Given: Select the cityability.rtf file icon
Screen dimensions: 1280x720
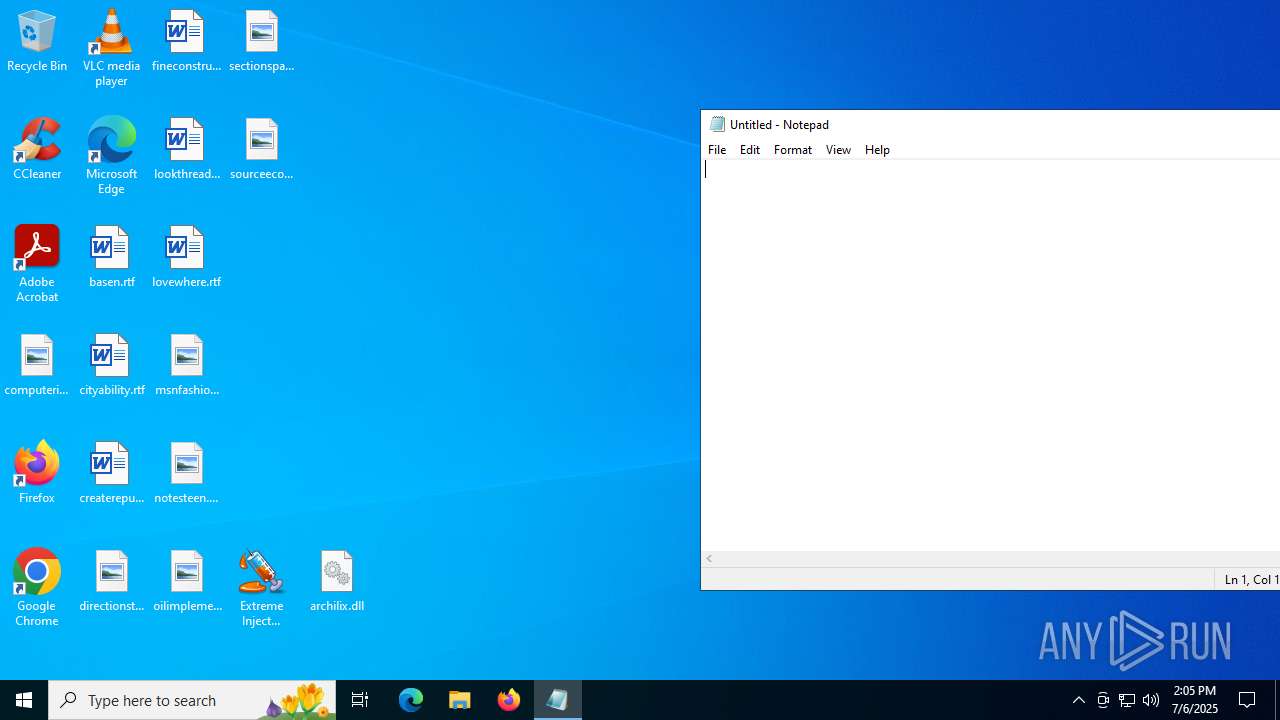Looking at the screenshot, I should pyautogui.click(x=111, y=366).
